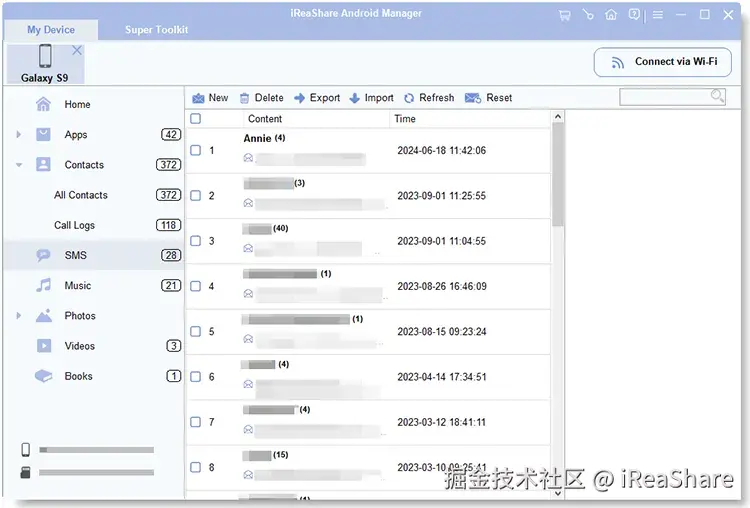Click the Connect via Wi-Fi button

662,62
